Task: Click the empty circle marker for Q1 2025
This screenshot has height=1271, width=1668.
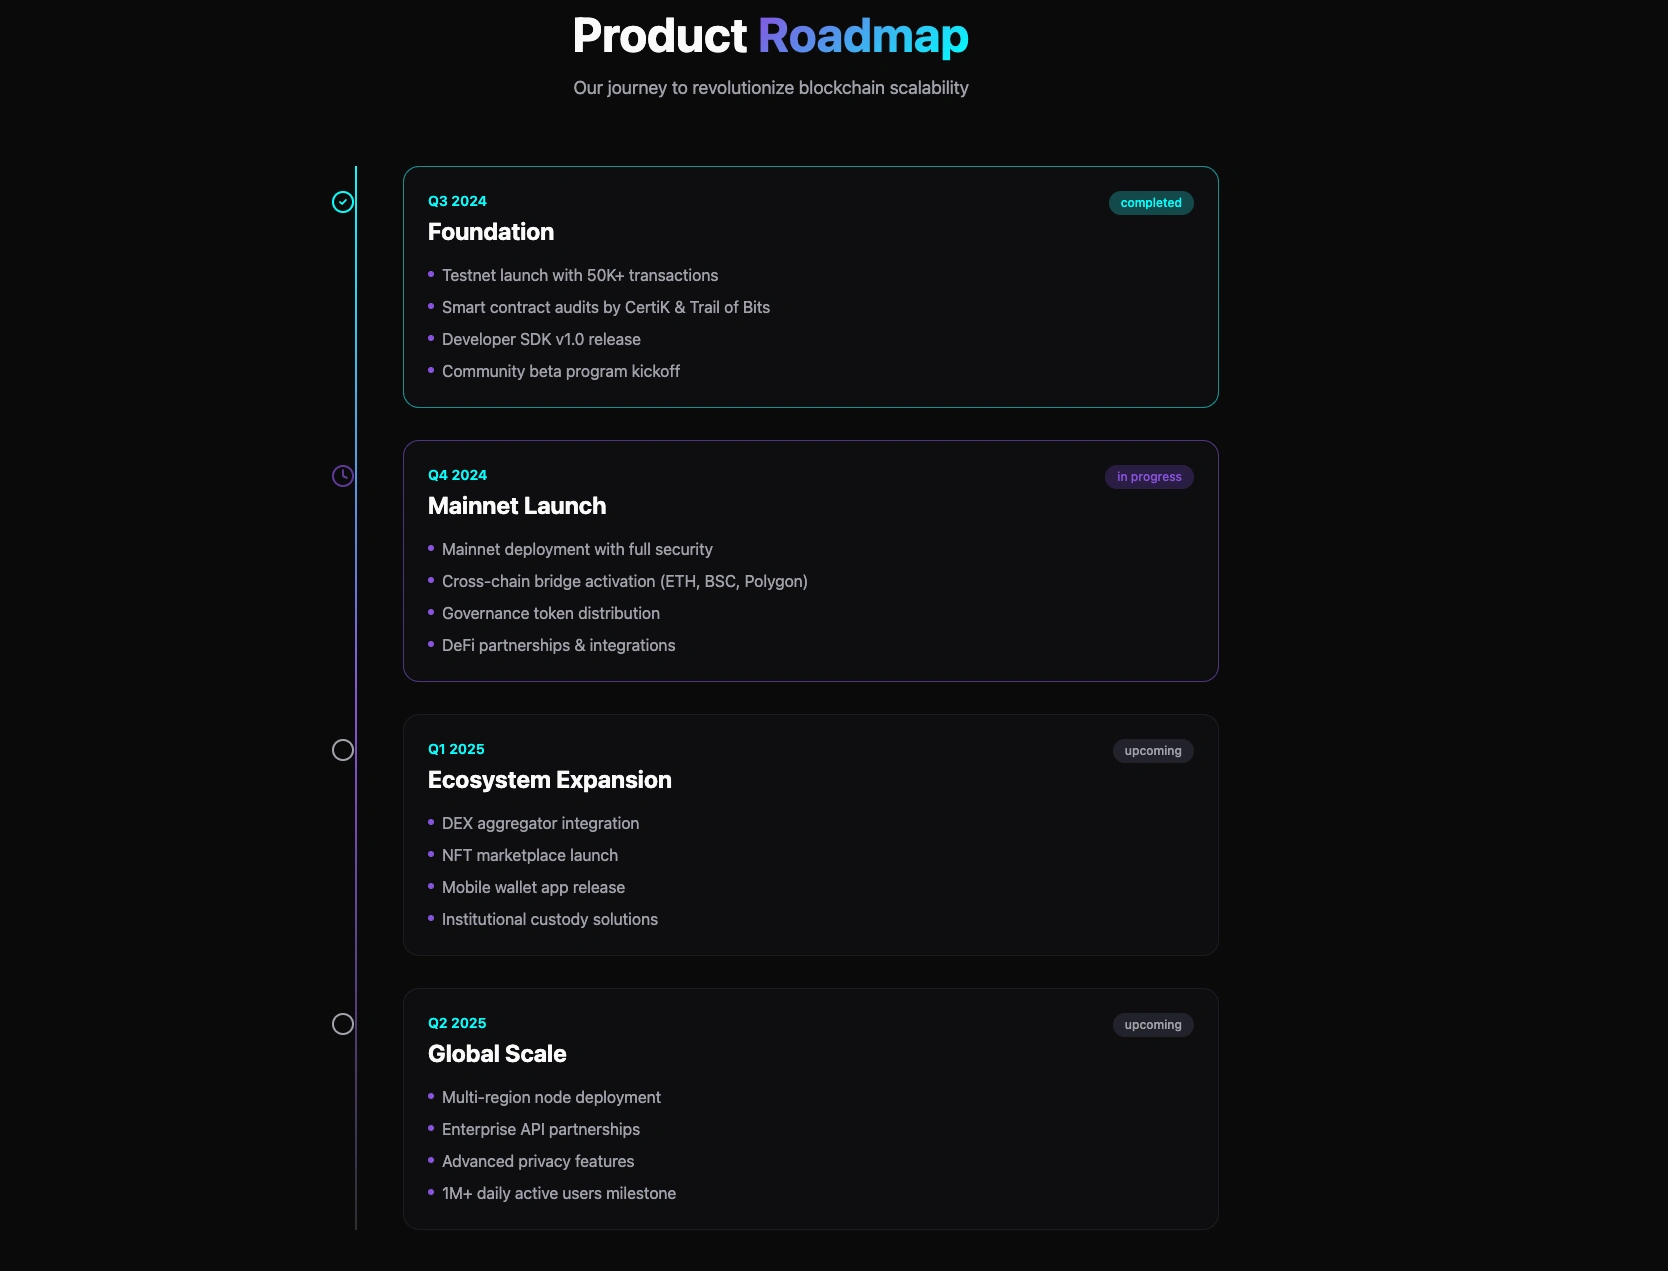Action: tap(343, 750)
